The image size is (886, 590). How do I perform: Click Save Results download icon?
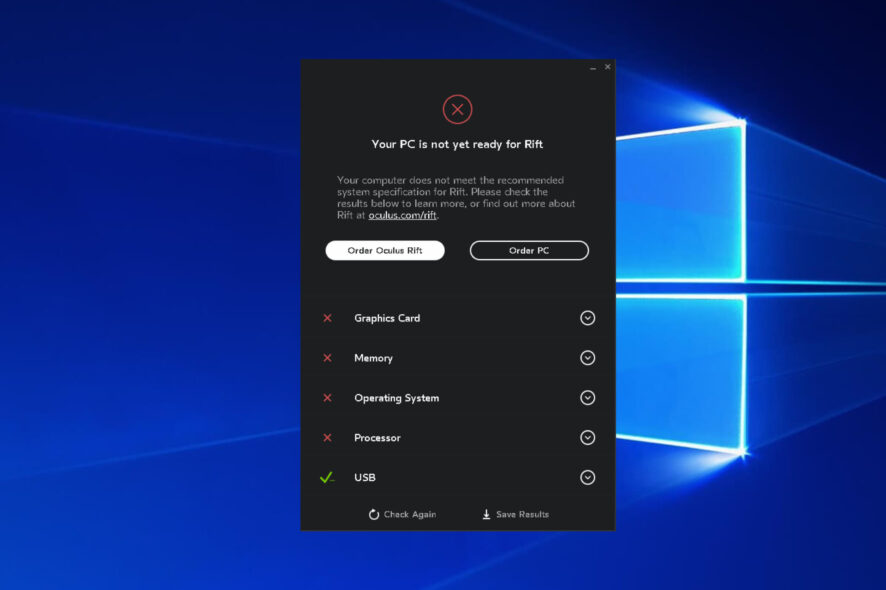(486, 514)
